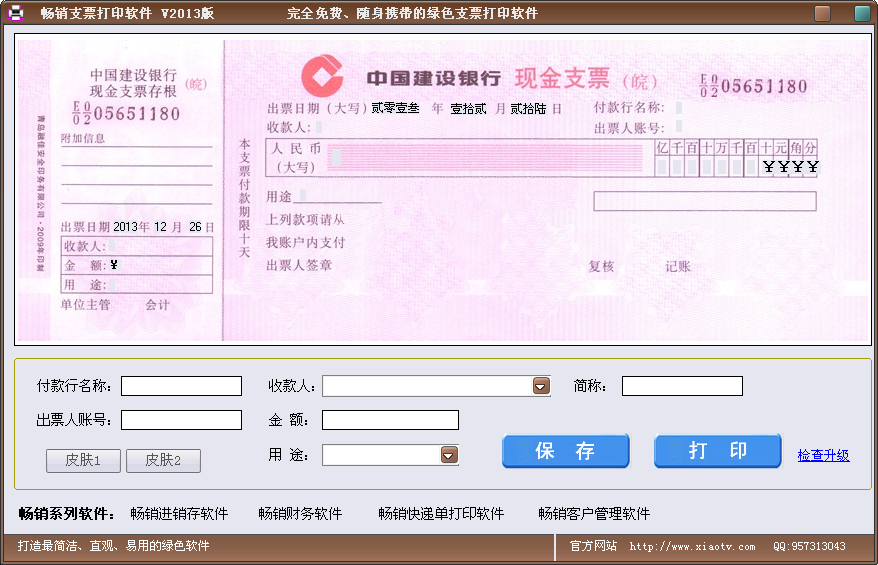This screenshot has height=565, width=878.
Task: Click the 付款行名称 input field
Action: click(181, 386)
